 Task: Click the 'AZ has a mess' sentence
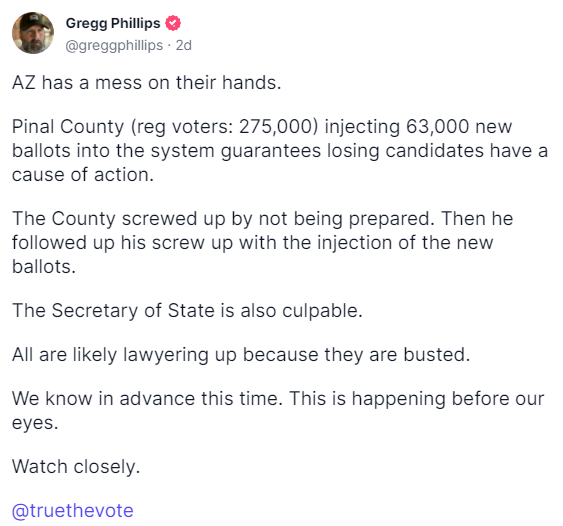[146, 83]
